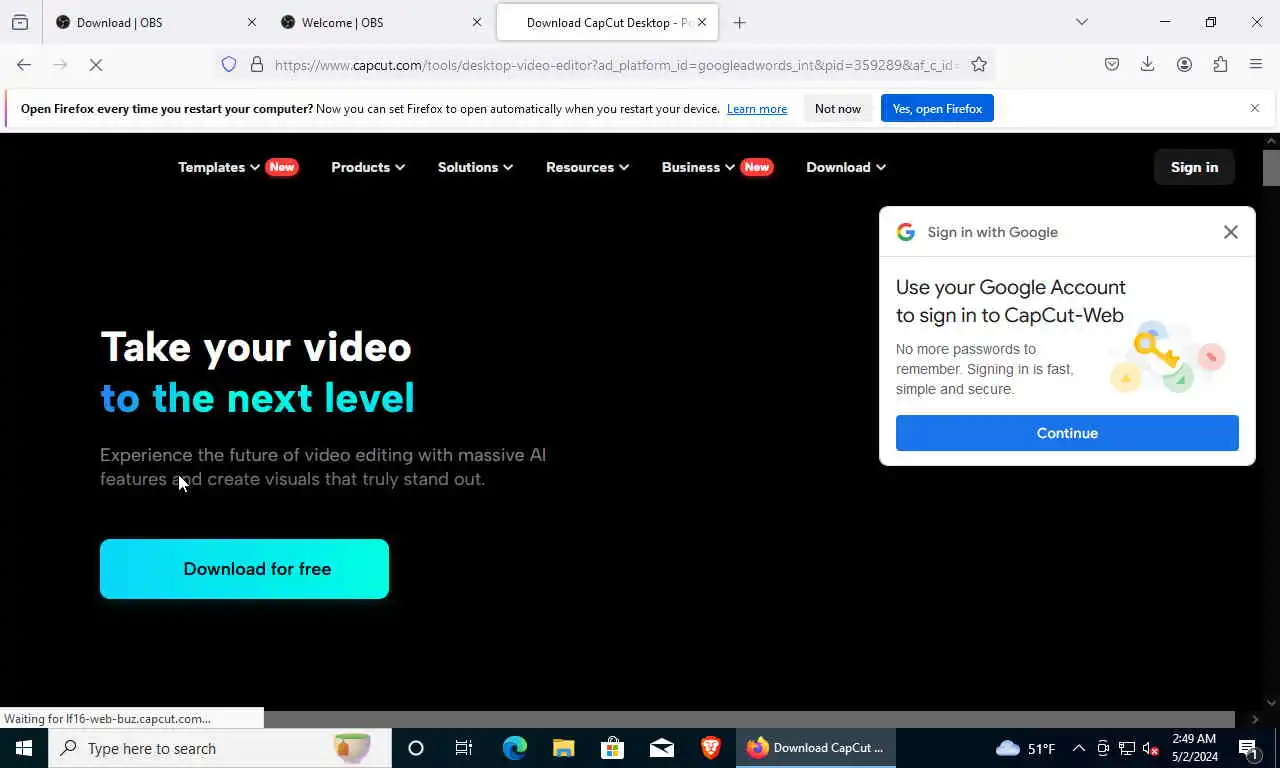
Task: Dismiss the Firefox startup notification bar
Action: (1255, 108)
